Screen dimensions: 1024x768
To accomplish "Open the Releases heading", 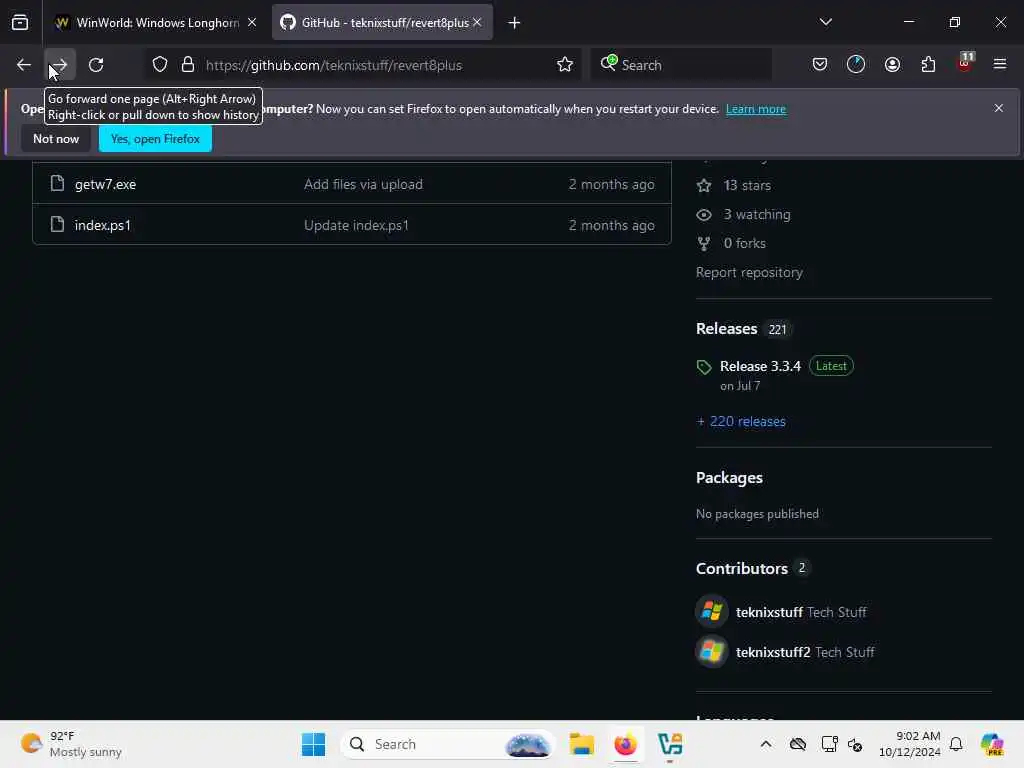I will click(x=726, y=328).
